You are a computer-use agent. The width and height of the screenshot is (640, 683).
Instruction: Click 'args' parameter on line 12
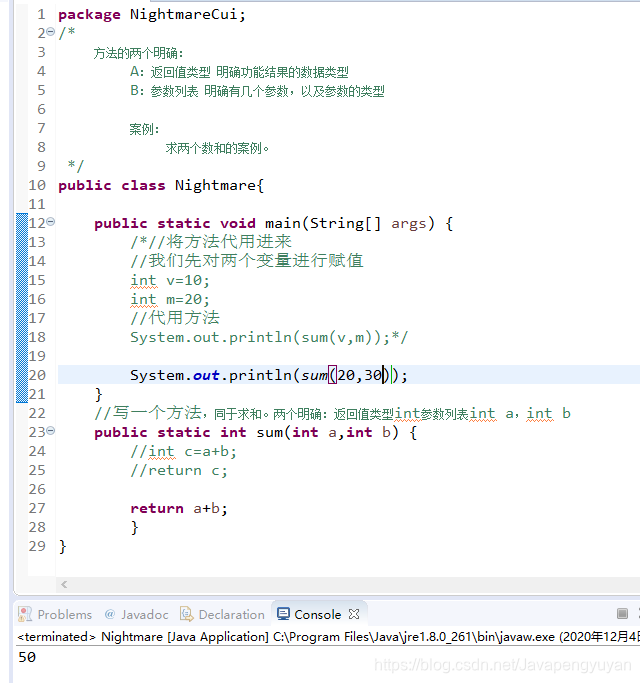coord(408,224)
